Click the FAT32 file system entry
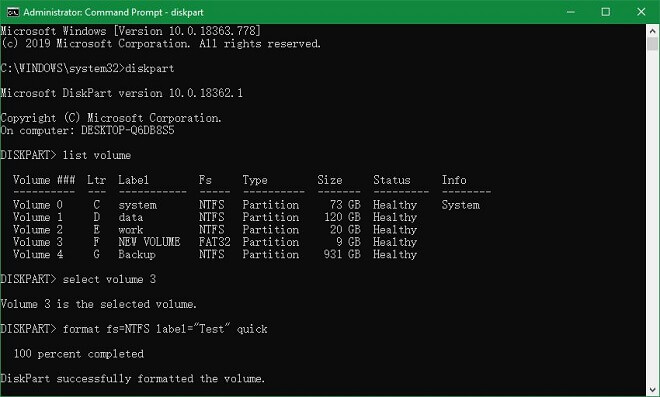 tap(215, 242)
